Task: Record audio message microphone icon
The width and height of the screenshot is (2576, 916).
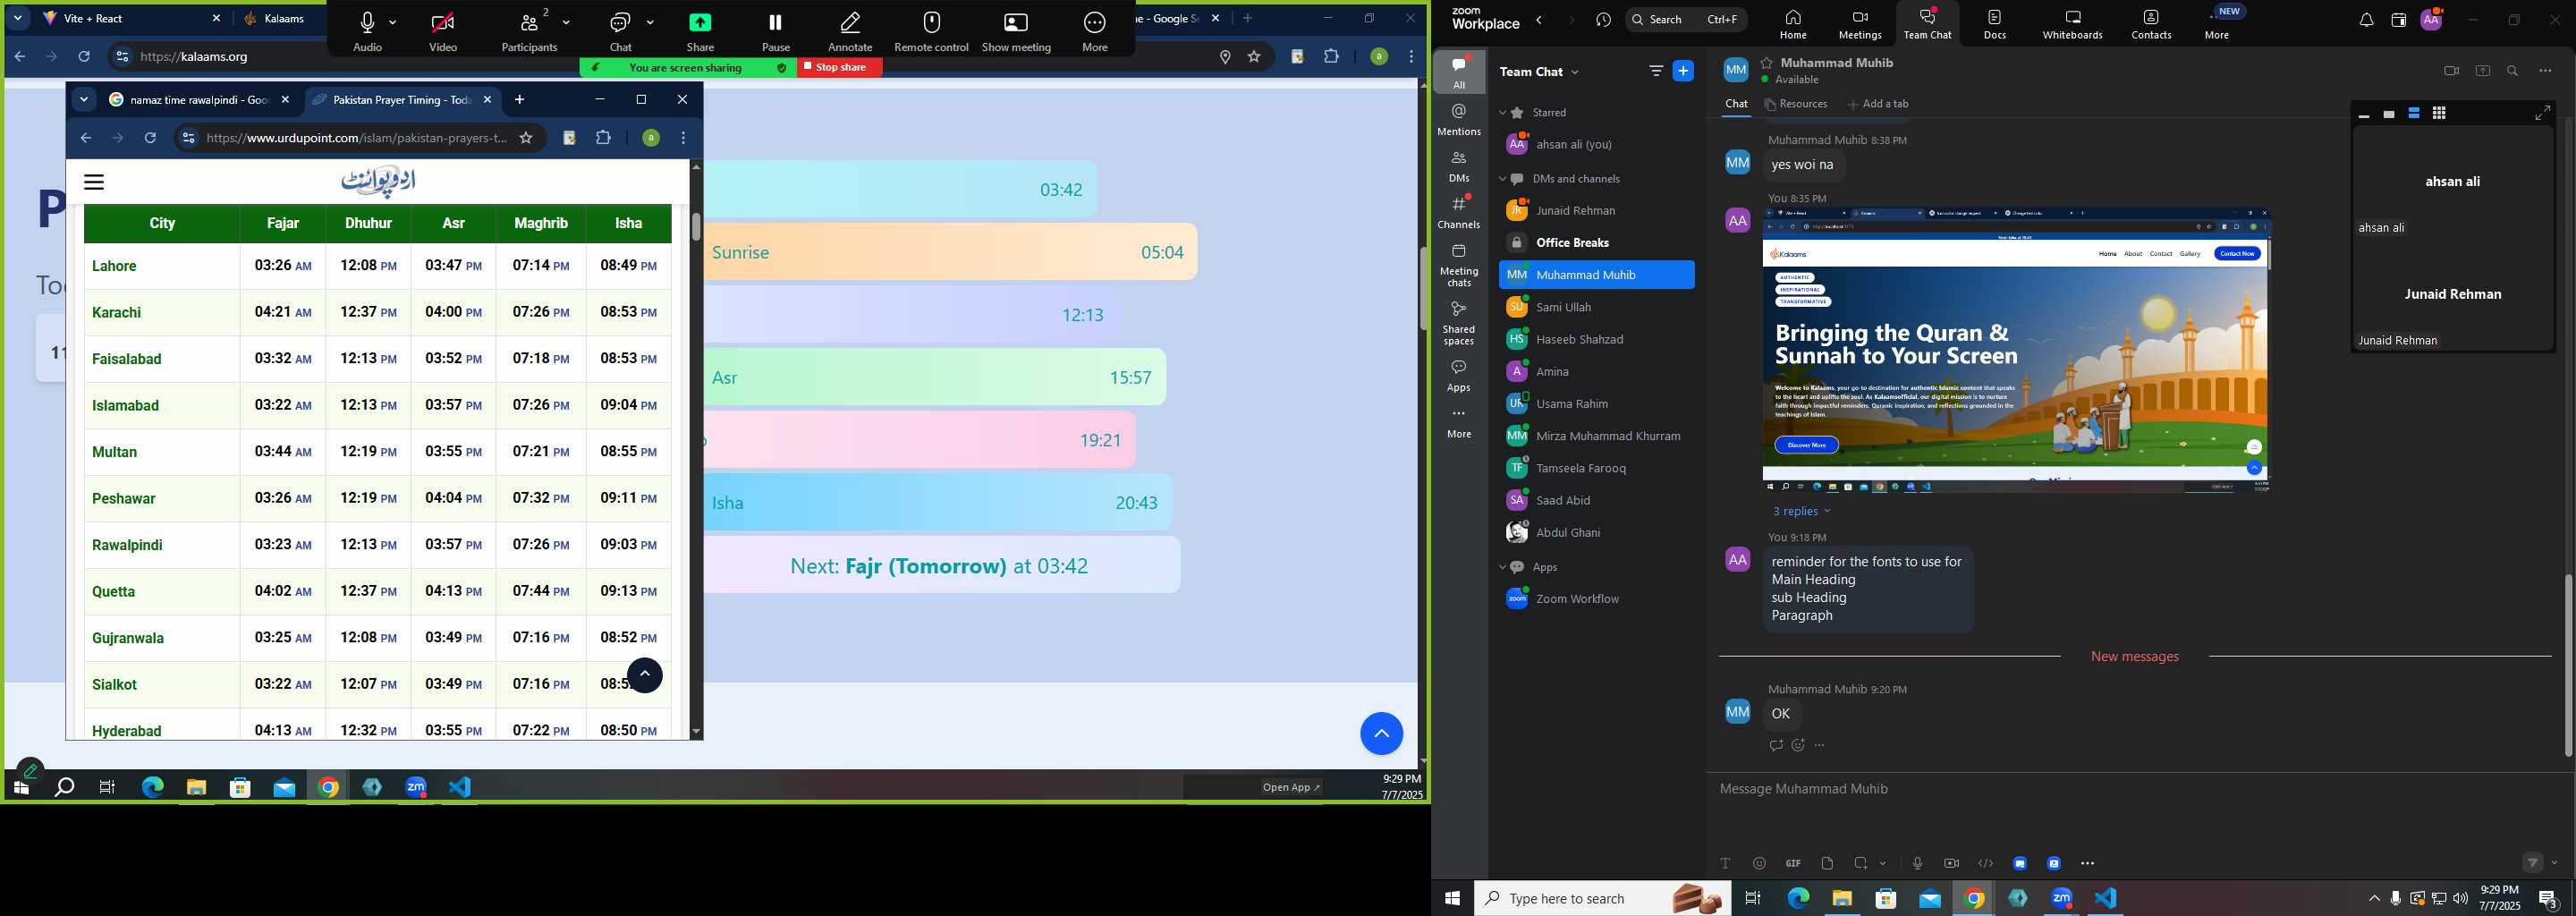Action: click(1917, 863)
